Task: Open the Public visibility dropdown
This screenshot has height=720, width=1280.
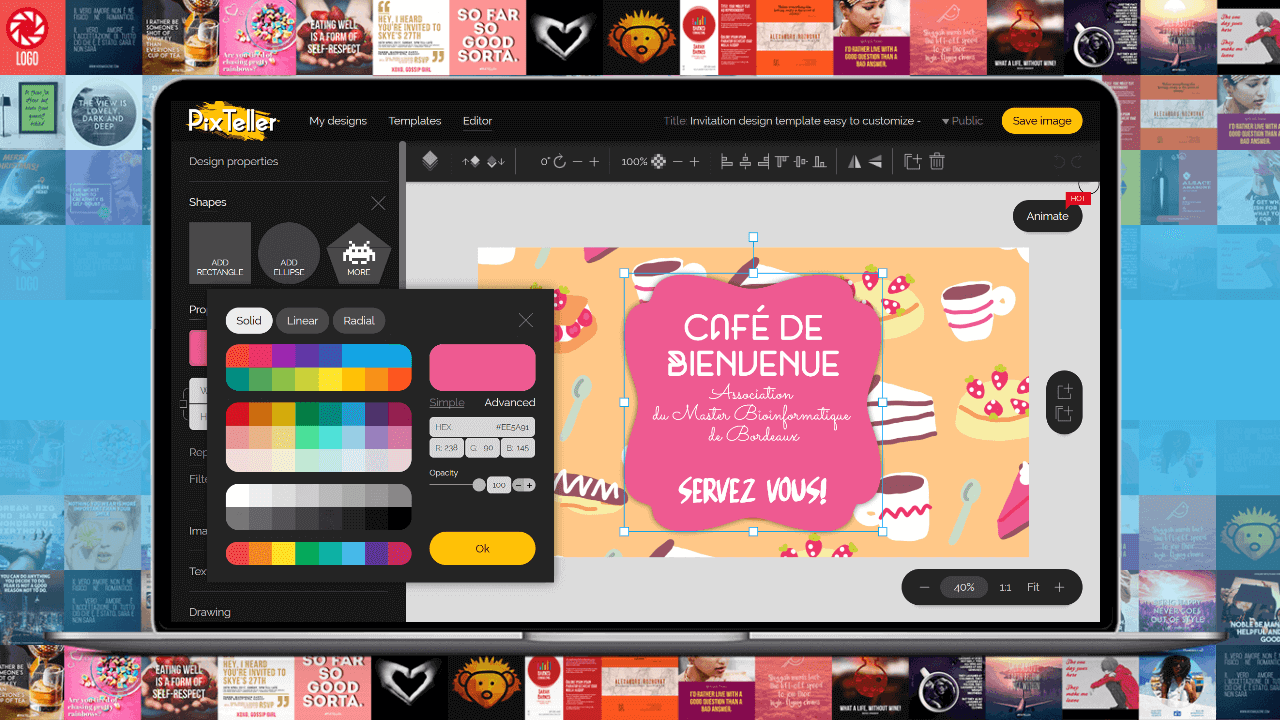Action: click(x=961, y=120)
